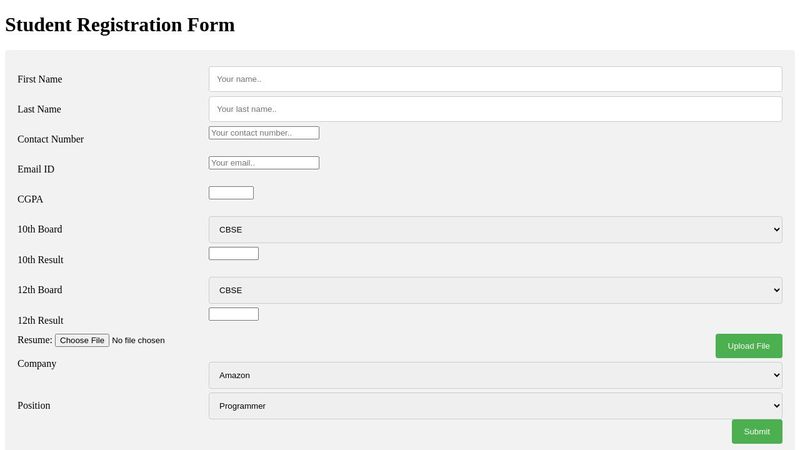Focus the CGPA number field
This screenshot has height=450, width=800.
(231, 193)
